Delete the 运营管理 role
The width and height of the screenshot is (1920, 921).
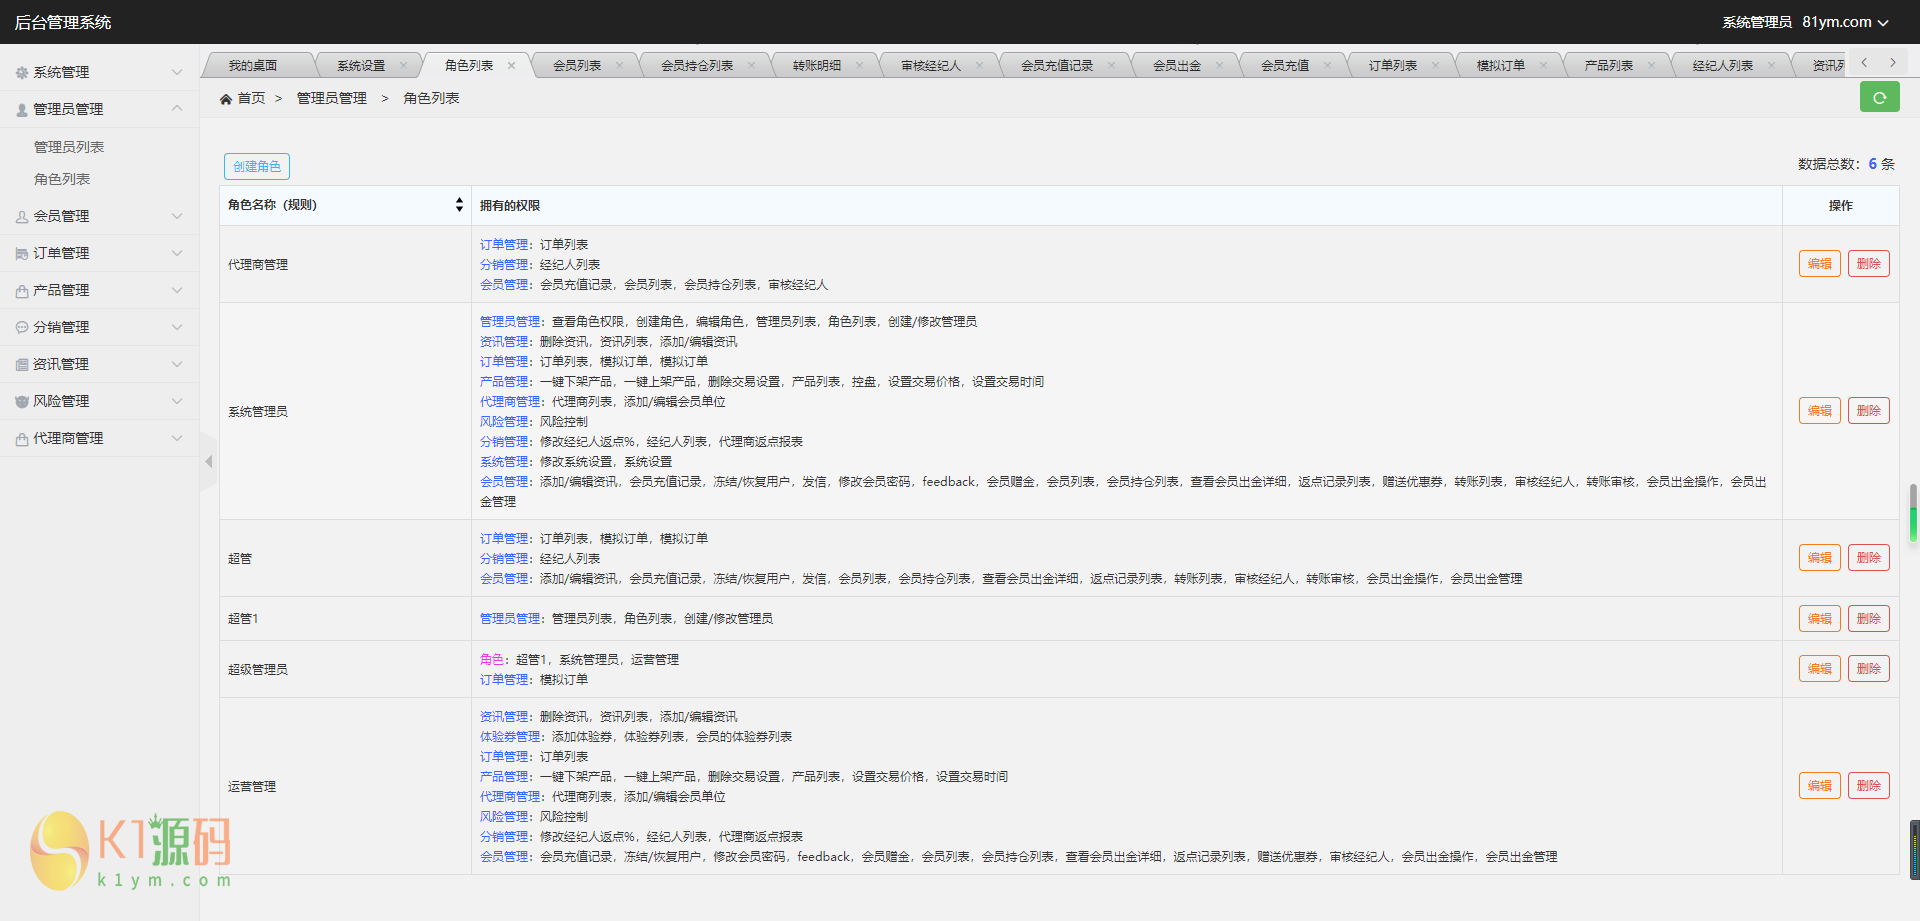pyautogui.click(x=1868, y=786)
